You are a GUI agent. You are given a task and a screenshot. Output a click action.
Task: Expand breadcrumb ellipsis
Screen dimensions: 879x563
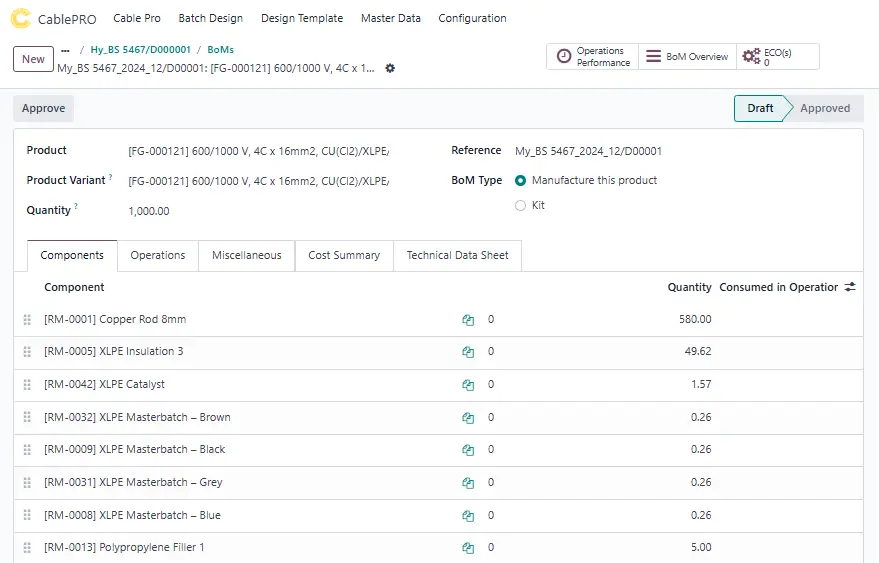point(65,50)
